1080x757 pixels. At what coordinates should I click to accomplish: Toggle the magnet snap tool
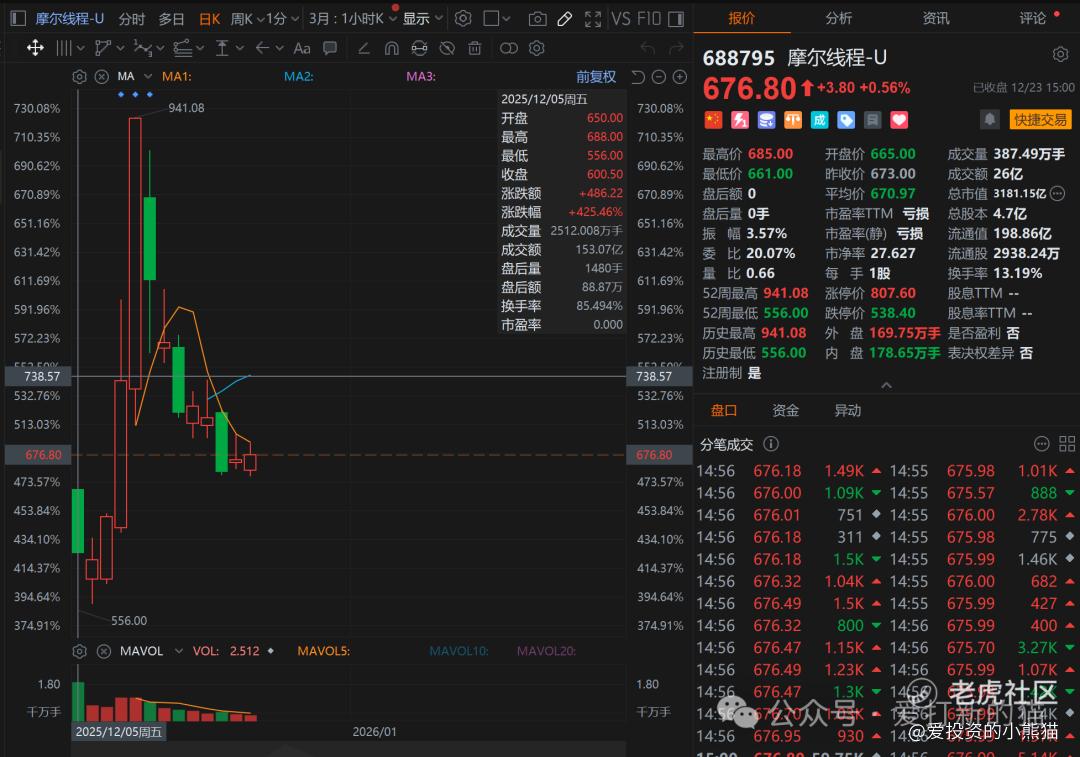391,48
